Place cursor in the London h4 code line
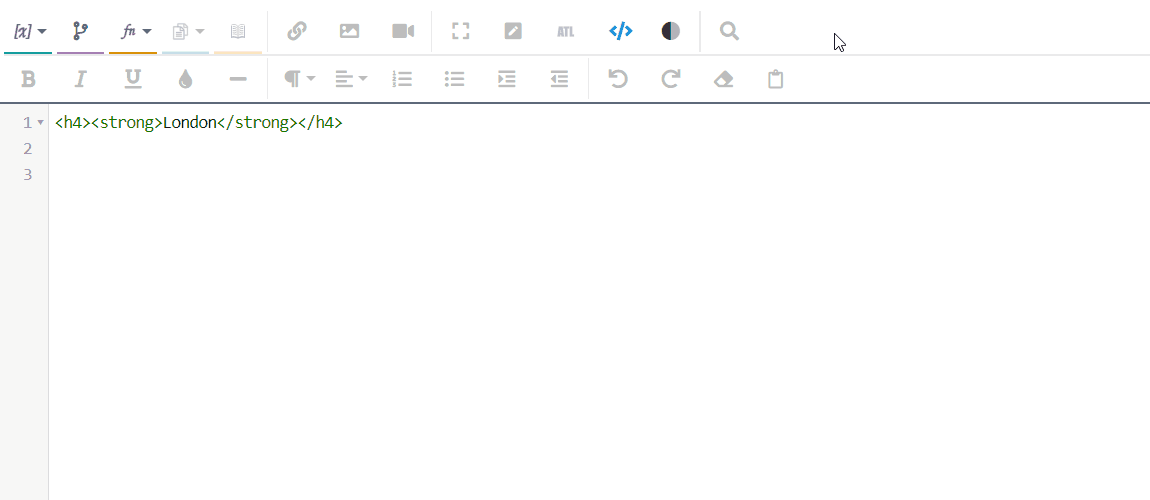The height and width of the screenshot is (500, 1150). (x=199, y=122)
